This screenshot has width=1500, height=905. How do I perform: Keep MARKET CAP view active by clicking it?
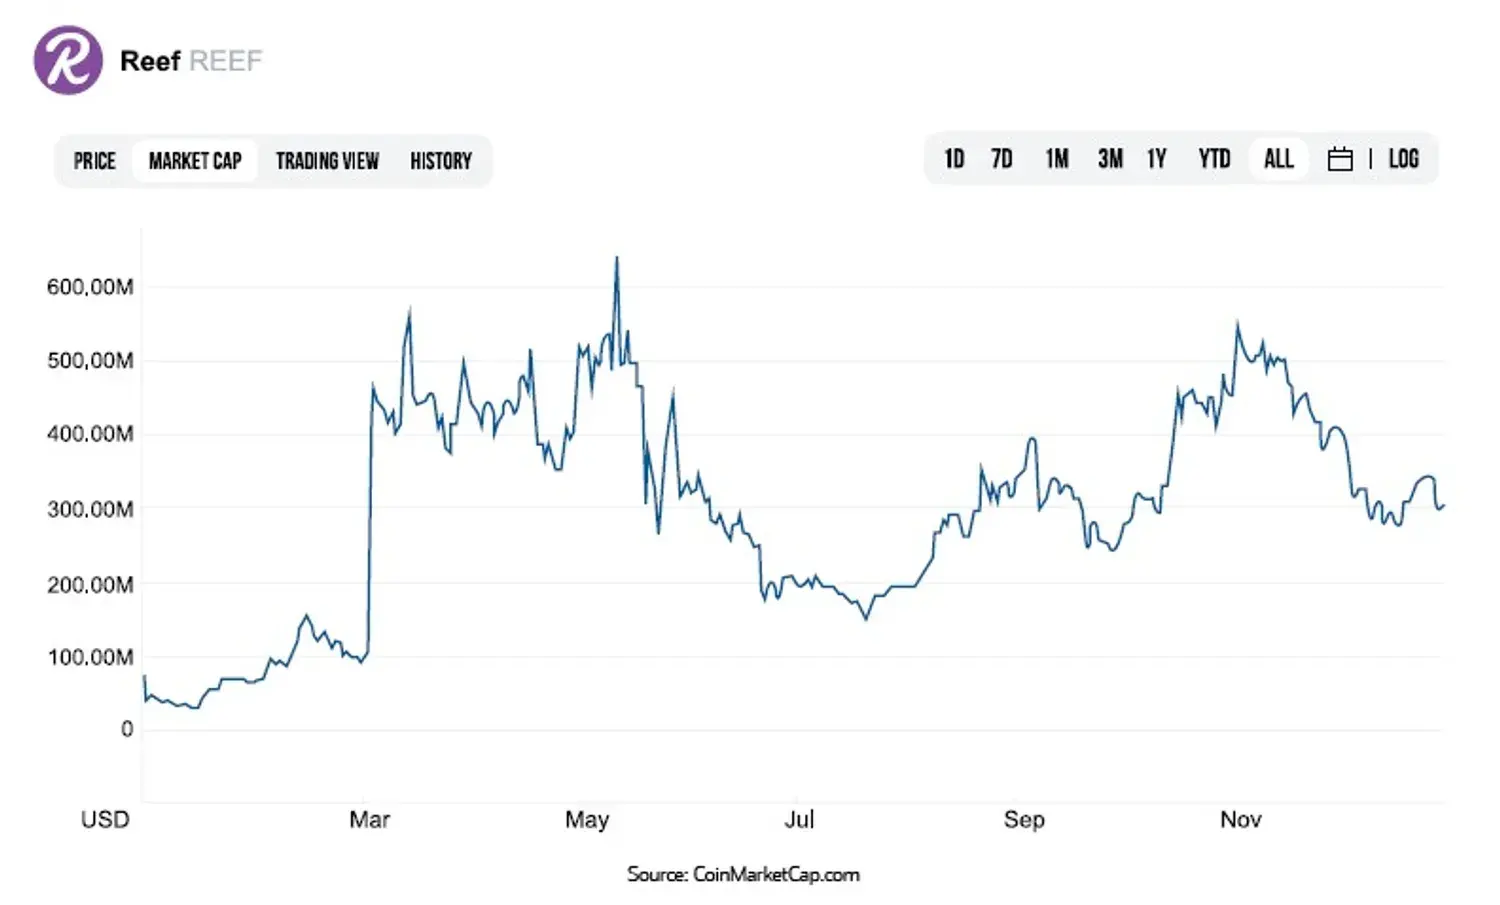click(x=195, y=160)
